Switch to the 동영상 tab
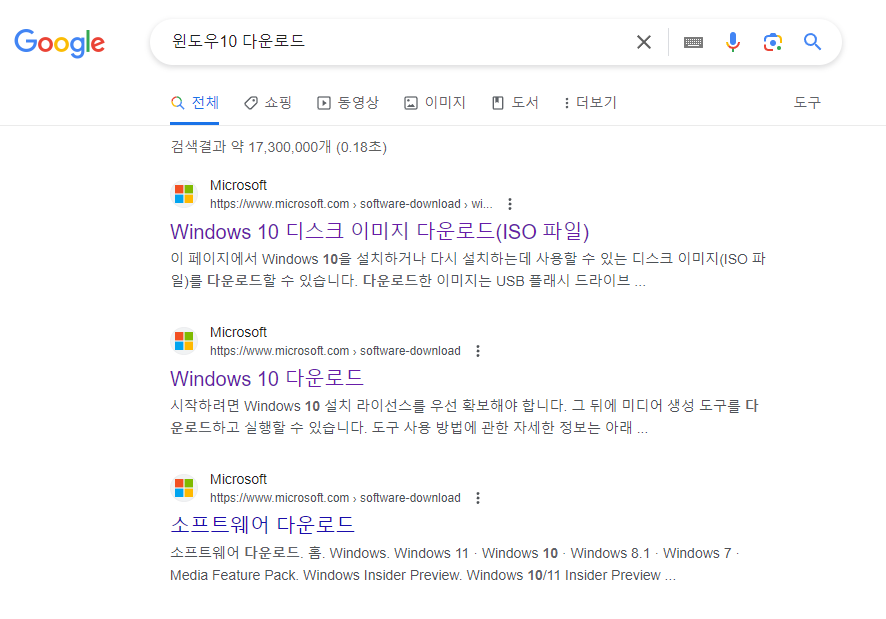Screen dimensions: 886x619 pyautogui.click(x=348, y=103)
